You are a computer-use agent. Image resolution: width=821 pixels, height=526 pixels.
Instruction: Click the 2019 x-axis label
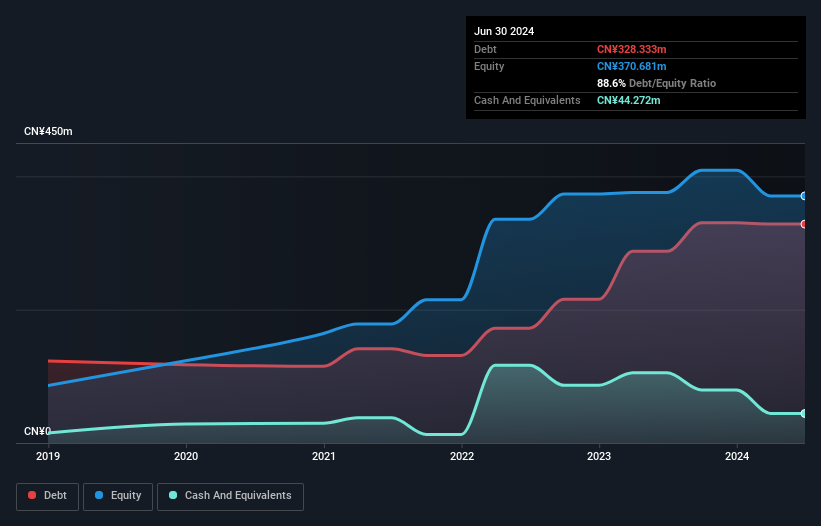pos(48,456)
